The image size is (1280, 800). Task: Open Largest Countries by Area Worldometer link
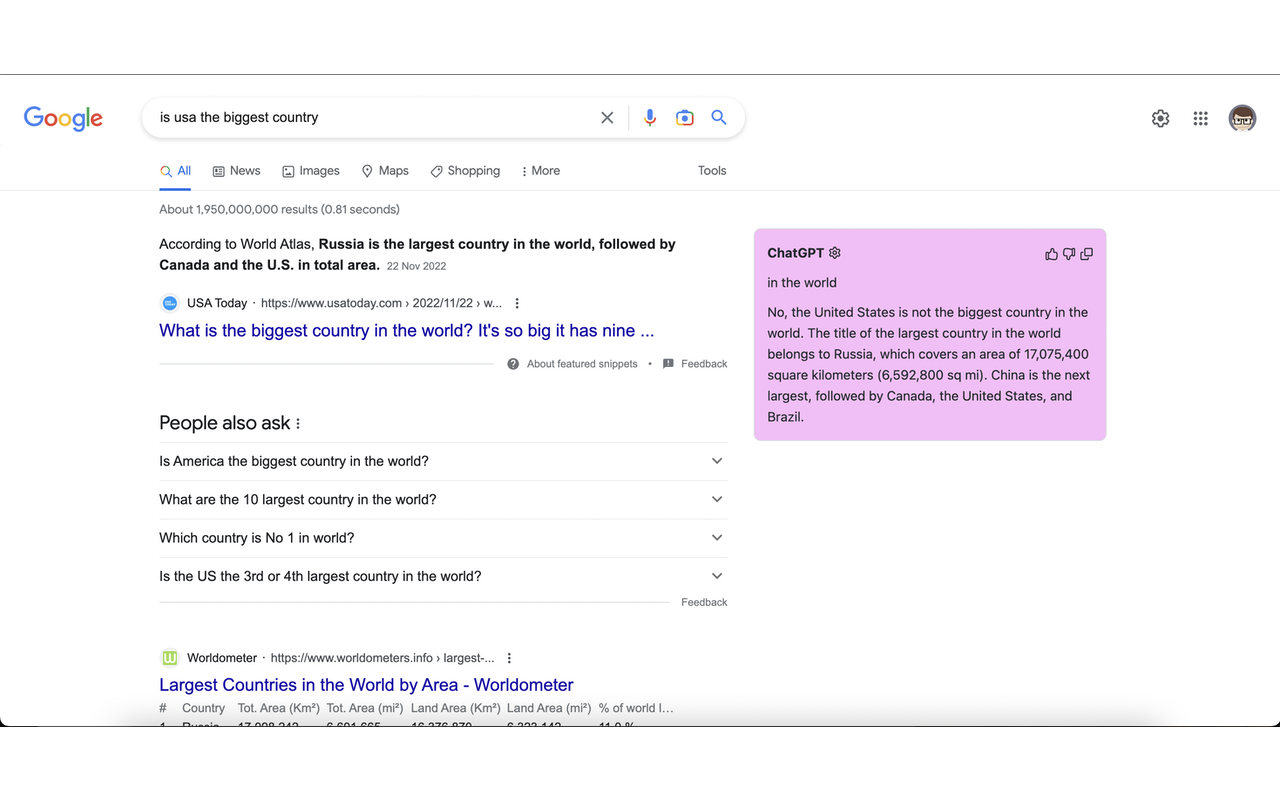366,685
